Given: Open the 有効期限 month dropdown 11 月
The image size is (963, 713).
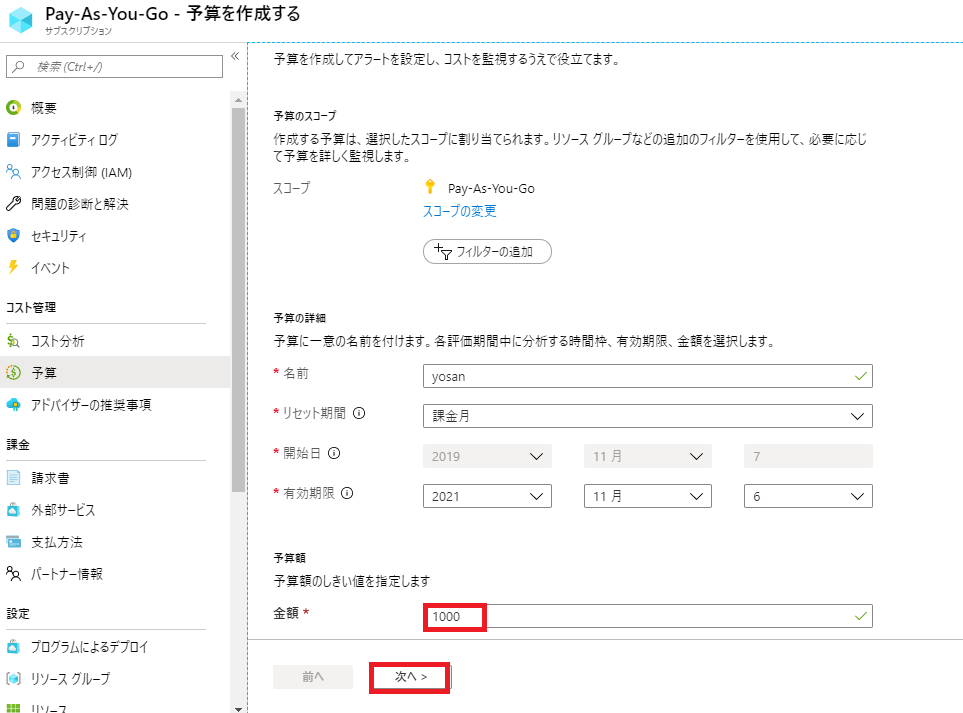Looking at the screenshot, I should pos(647,496).
